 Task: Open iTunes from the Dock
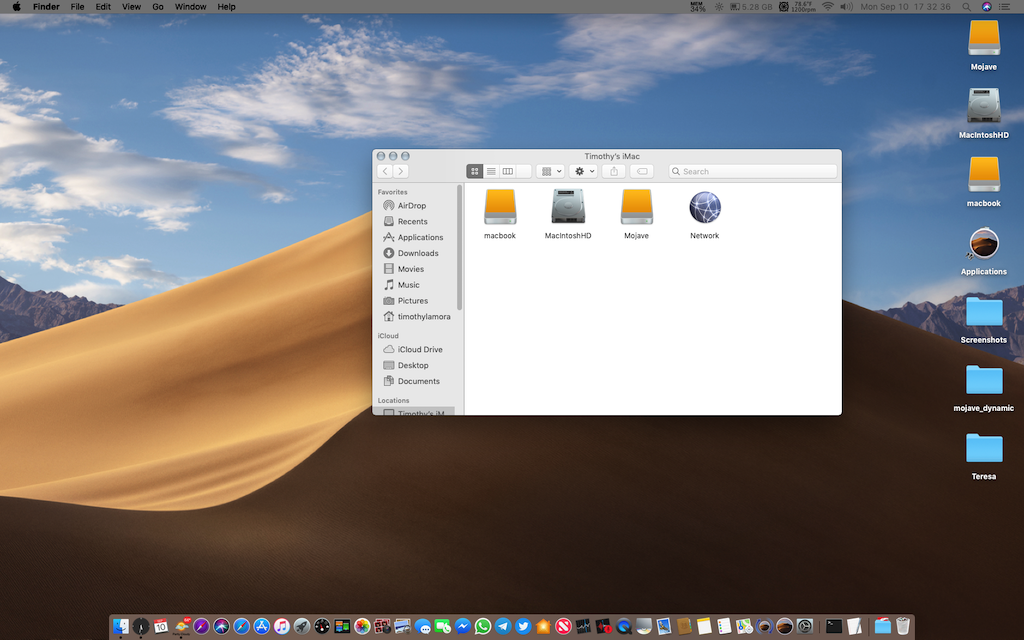281,626
